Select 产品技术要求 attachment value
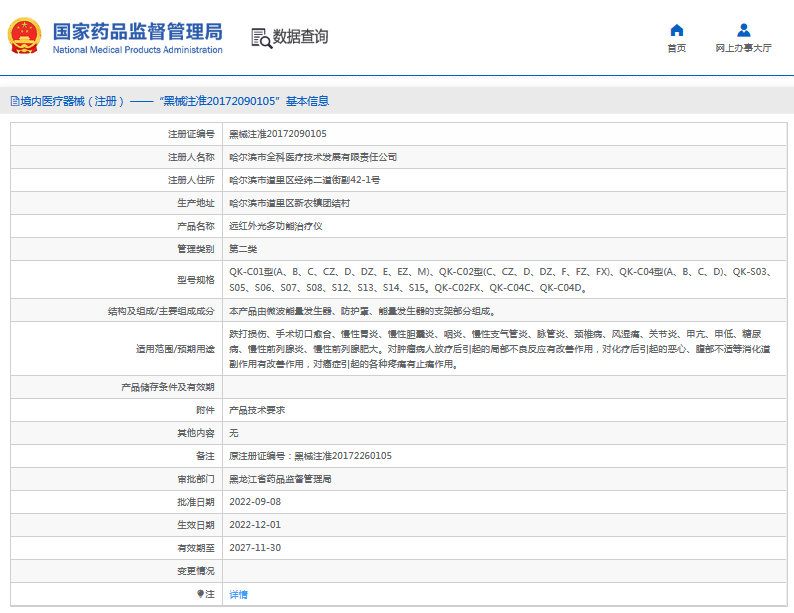 [x=257, y=410]
